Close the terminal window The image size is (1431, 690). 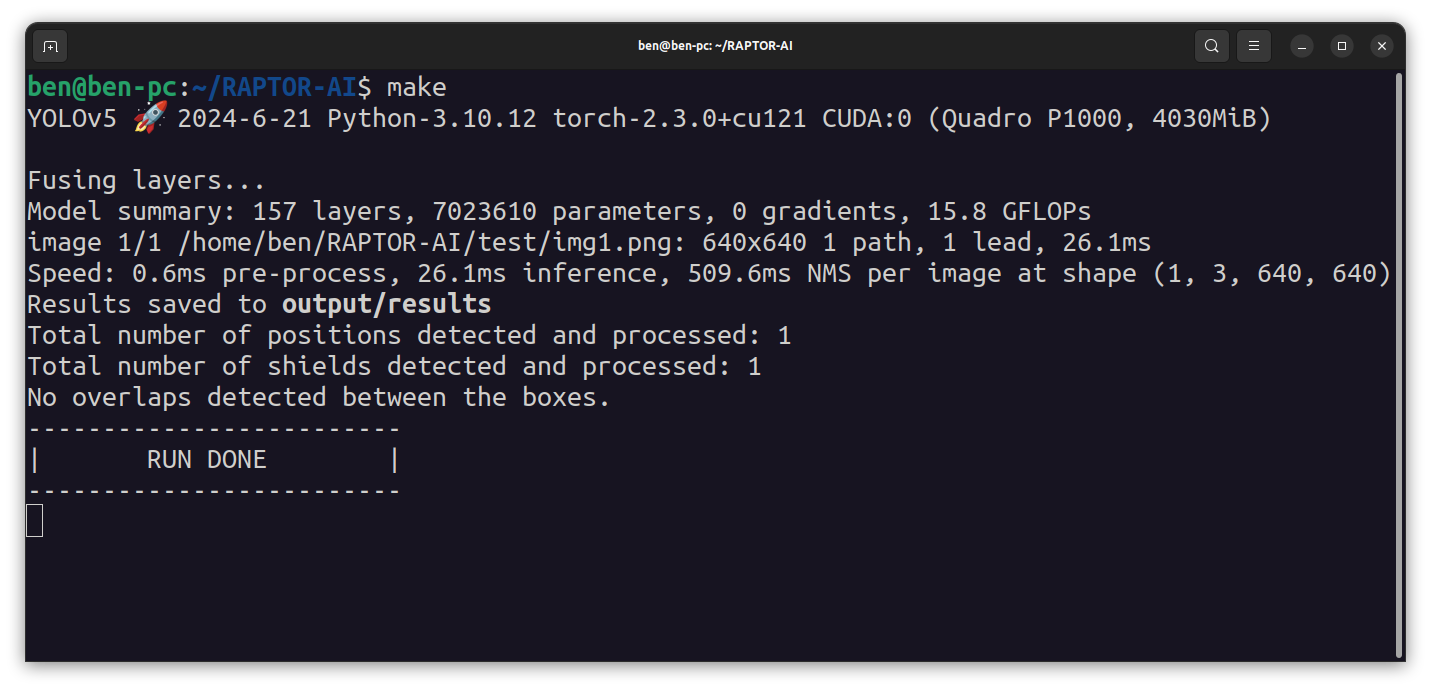point(1382,46)
